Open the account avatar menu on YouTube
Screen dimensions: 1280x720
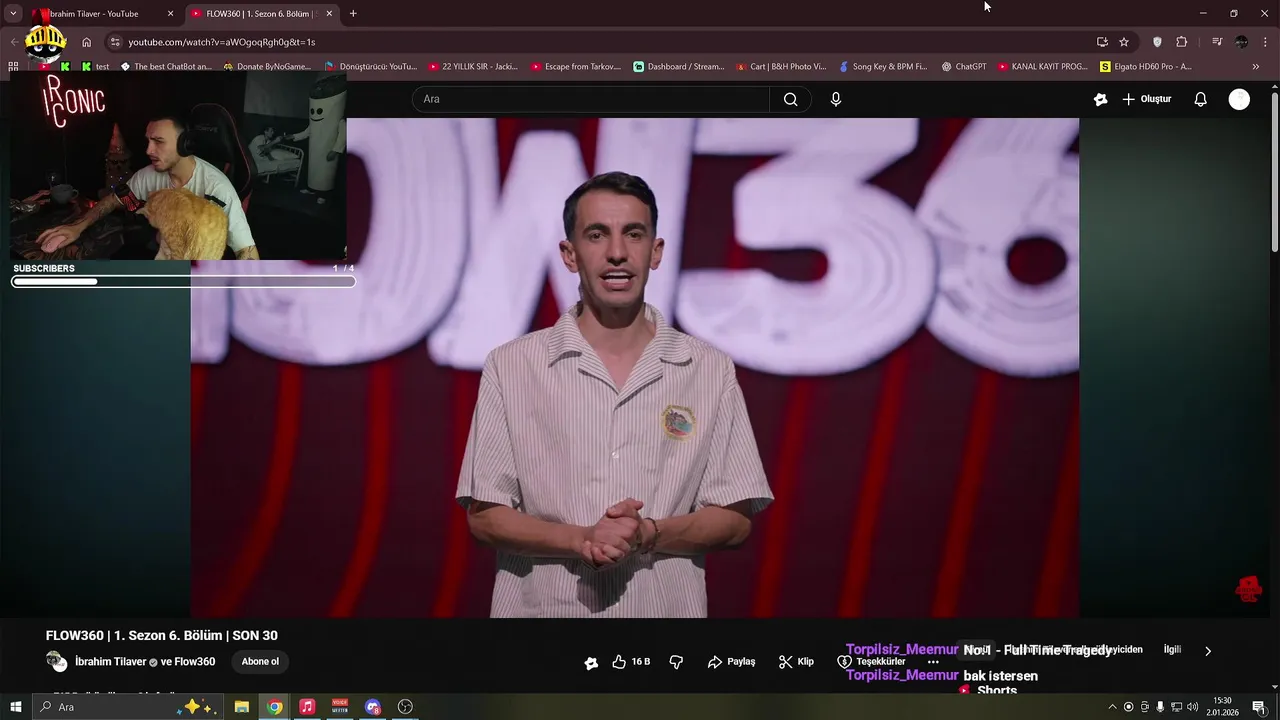click(x=1239, y=99)
